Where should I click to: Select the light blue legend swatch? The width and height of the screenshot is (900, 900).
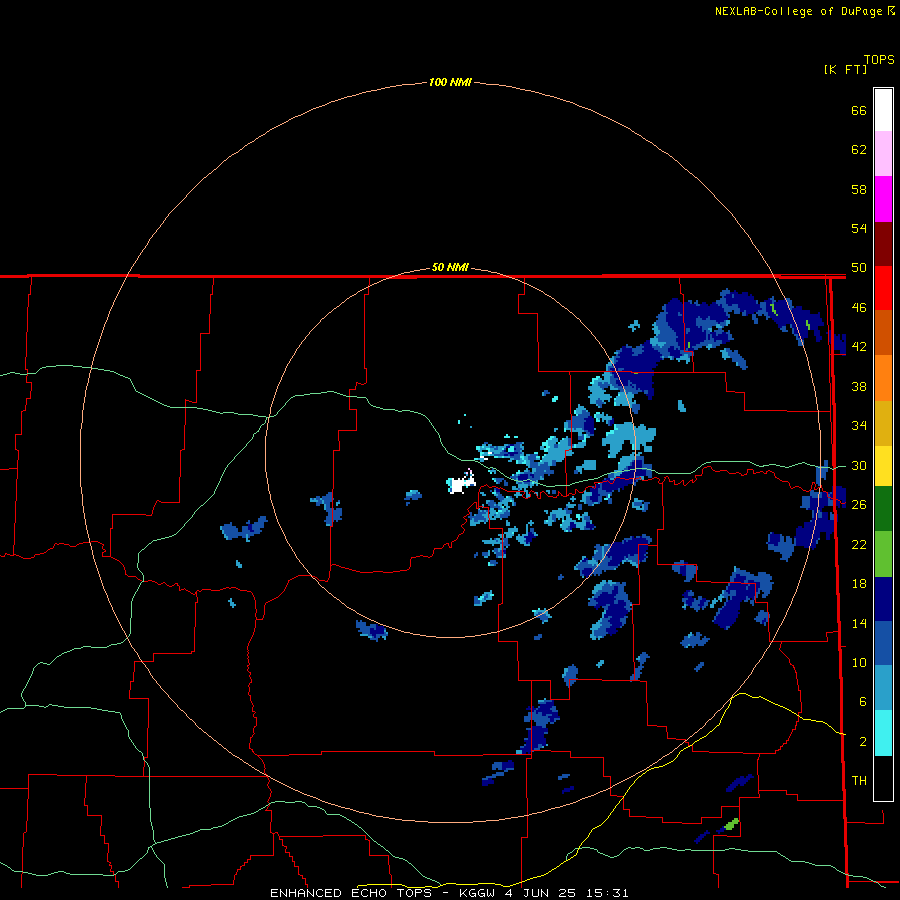tap(883, 688)
